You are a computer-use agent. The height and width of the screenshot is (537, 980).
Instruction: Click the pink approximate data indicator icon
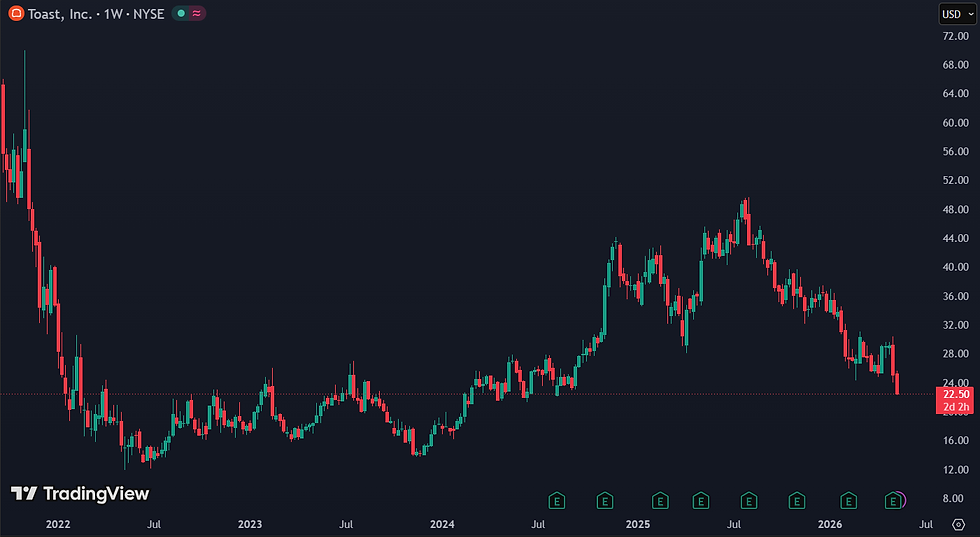tap(197, 13)
